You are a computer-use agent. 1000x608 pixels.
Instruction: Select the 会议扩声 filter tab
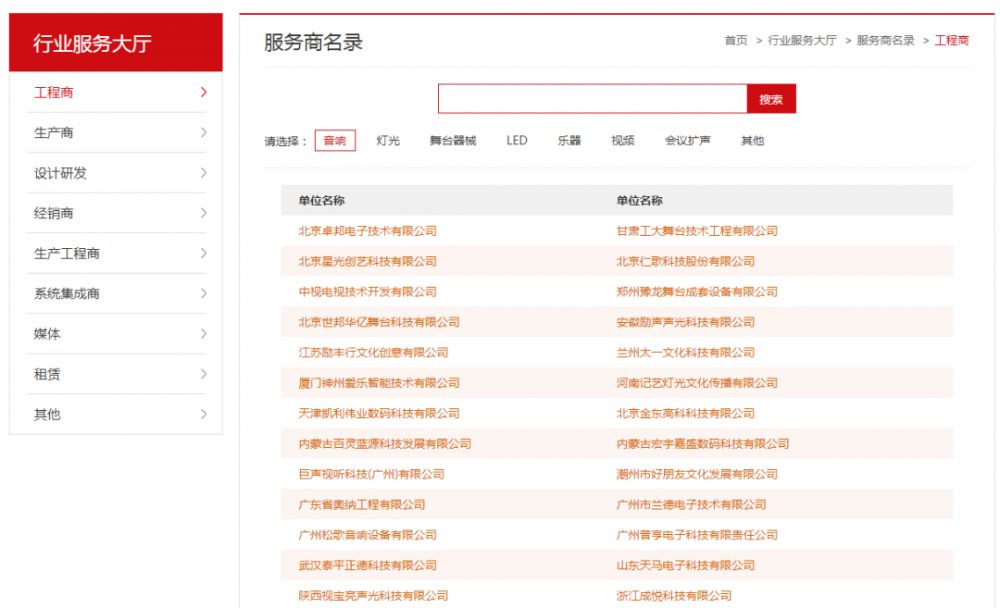688,140
